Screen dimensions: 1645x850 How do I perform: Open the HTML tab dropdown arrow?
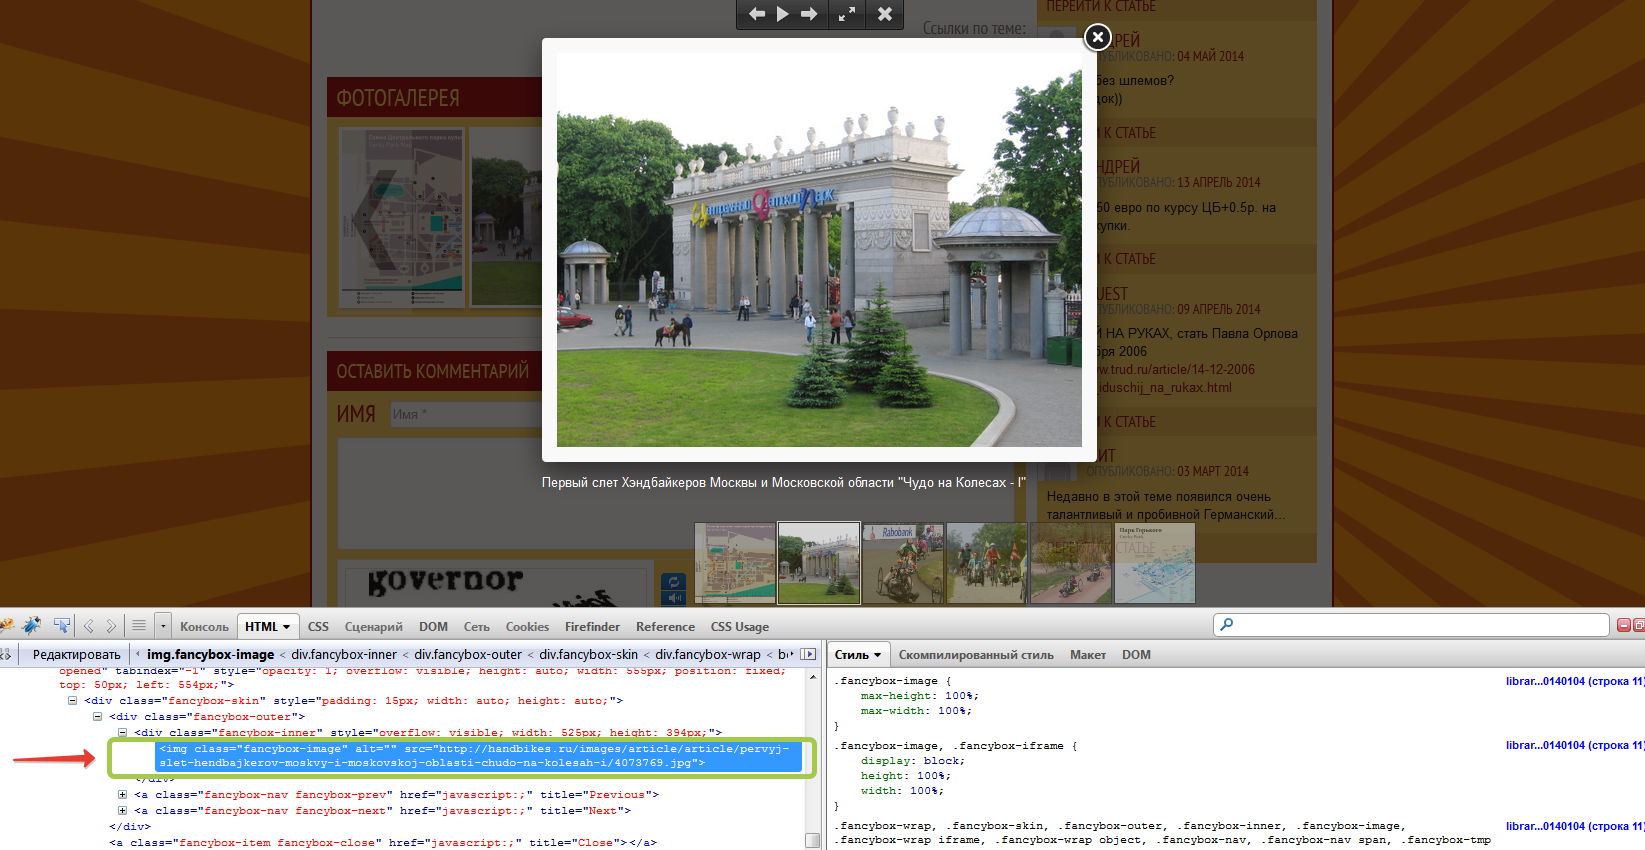pyautogui.click(x=286, y=627)
